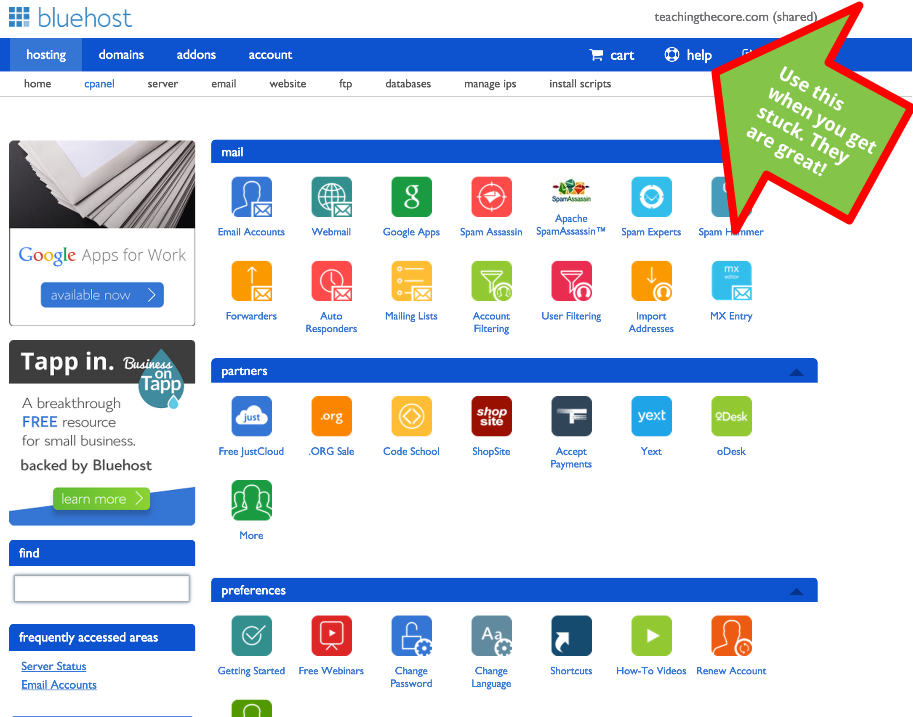
Task: Select the Renew Account icon
Action: [x=731, y=635]
